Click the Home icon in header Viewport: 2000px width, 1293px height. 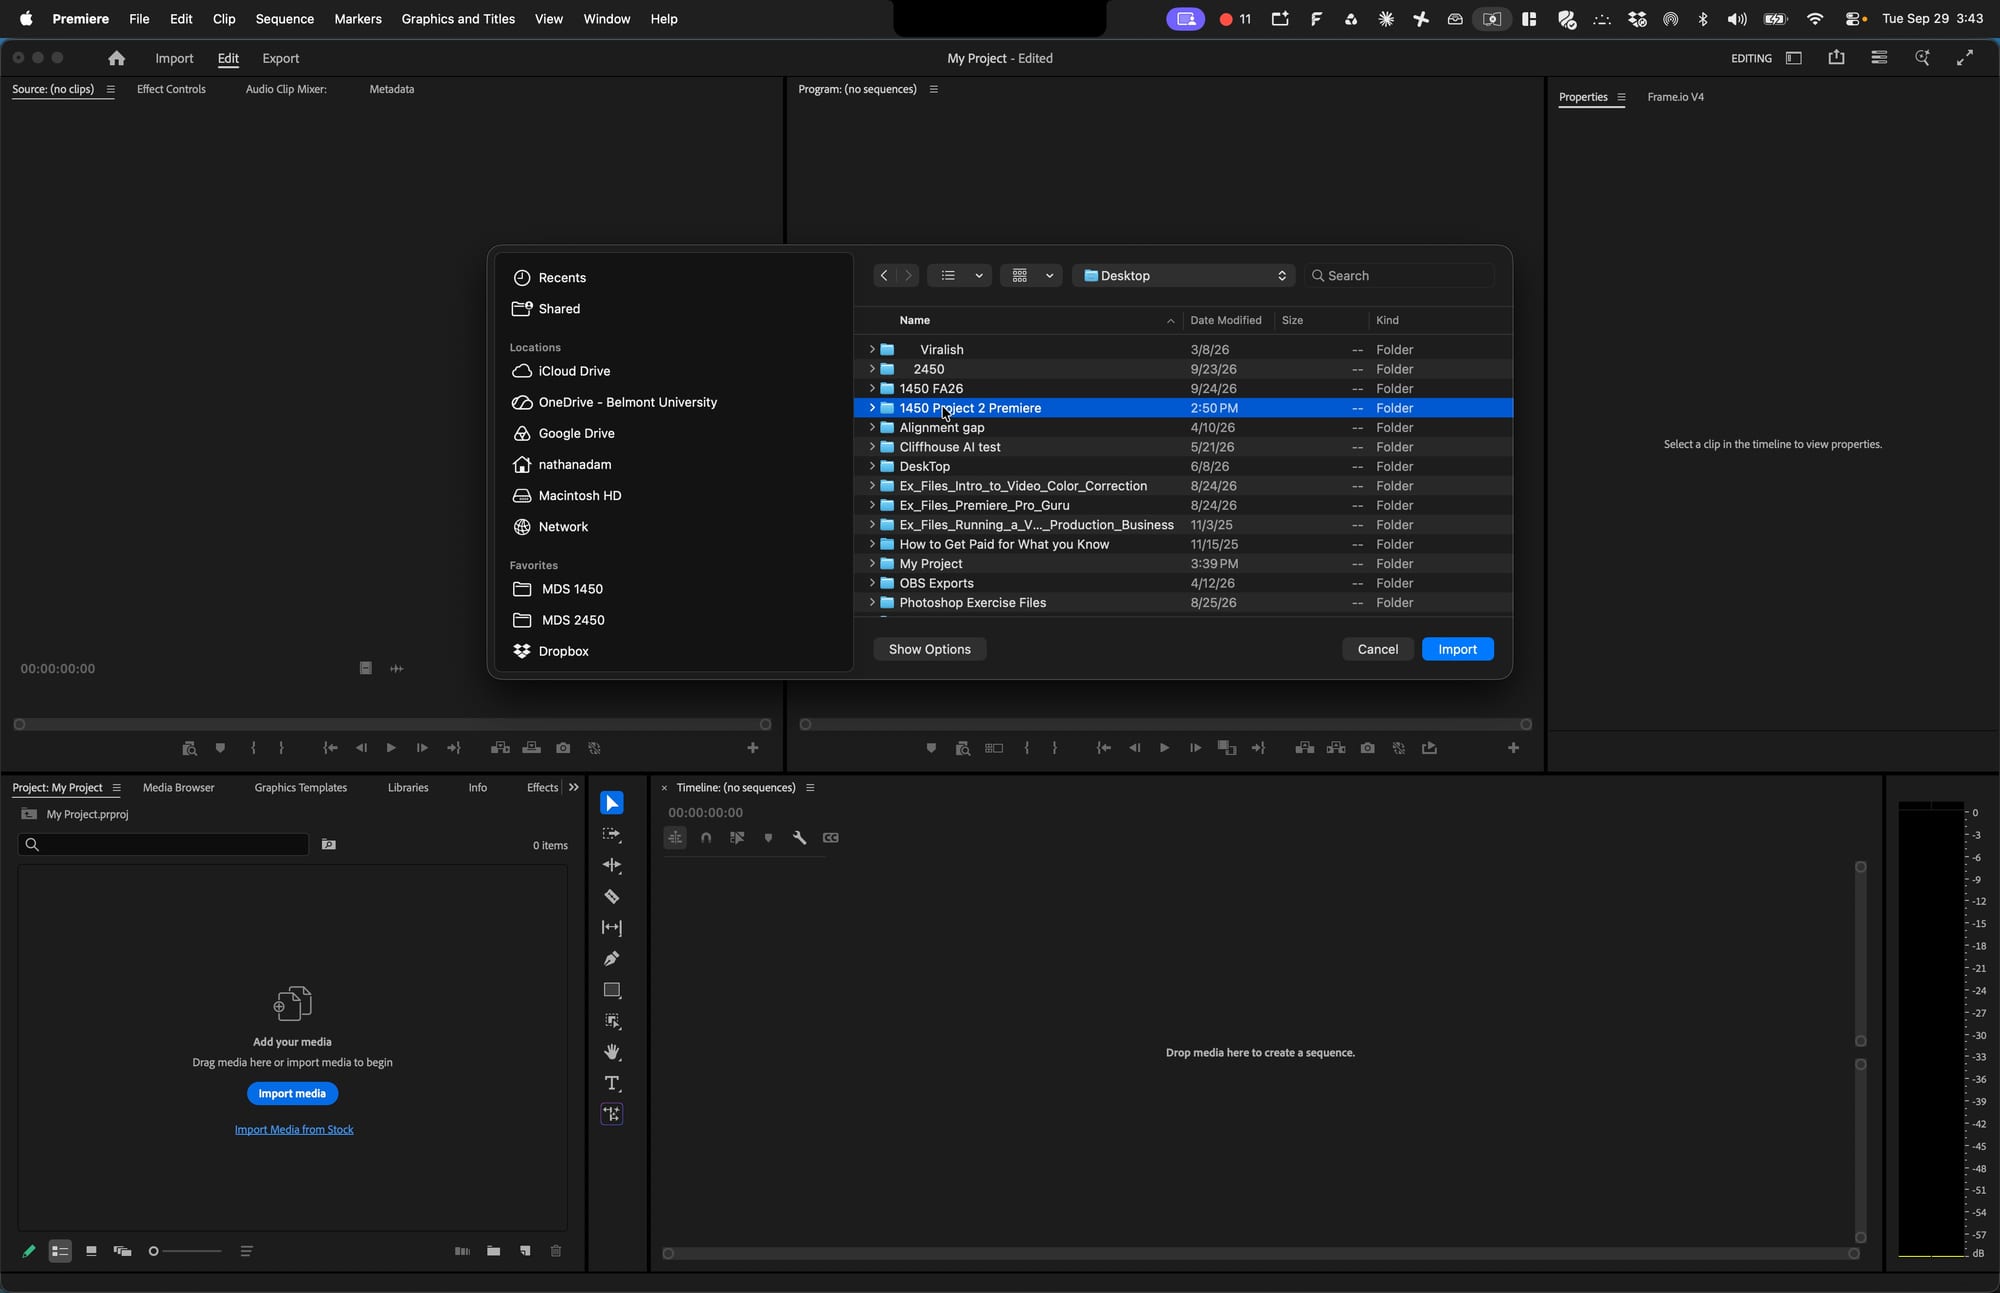pos(117,58)
